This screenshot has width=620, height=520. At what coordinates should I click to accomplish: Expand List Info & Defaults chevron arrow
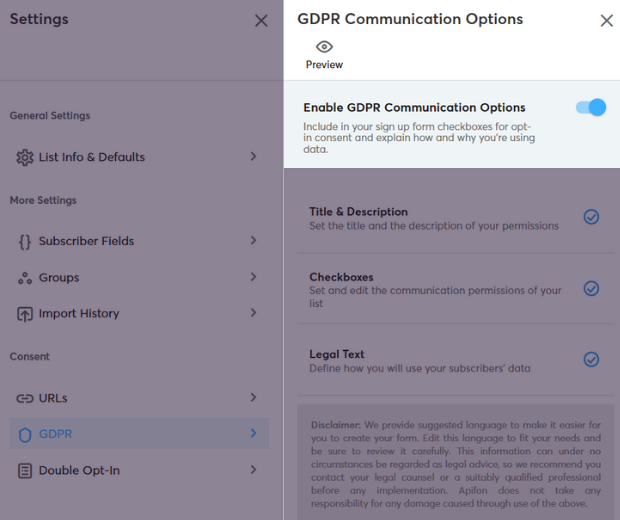click(x=253, y=157)
